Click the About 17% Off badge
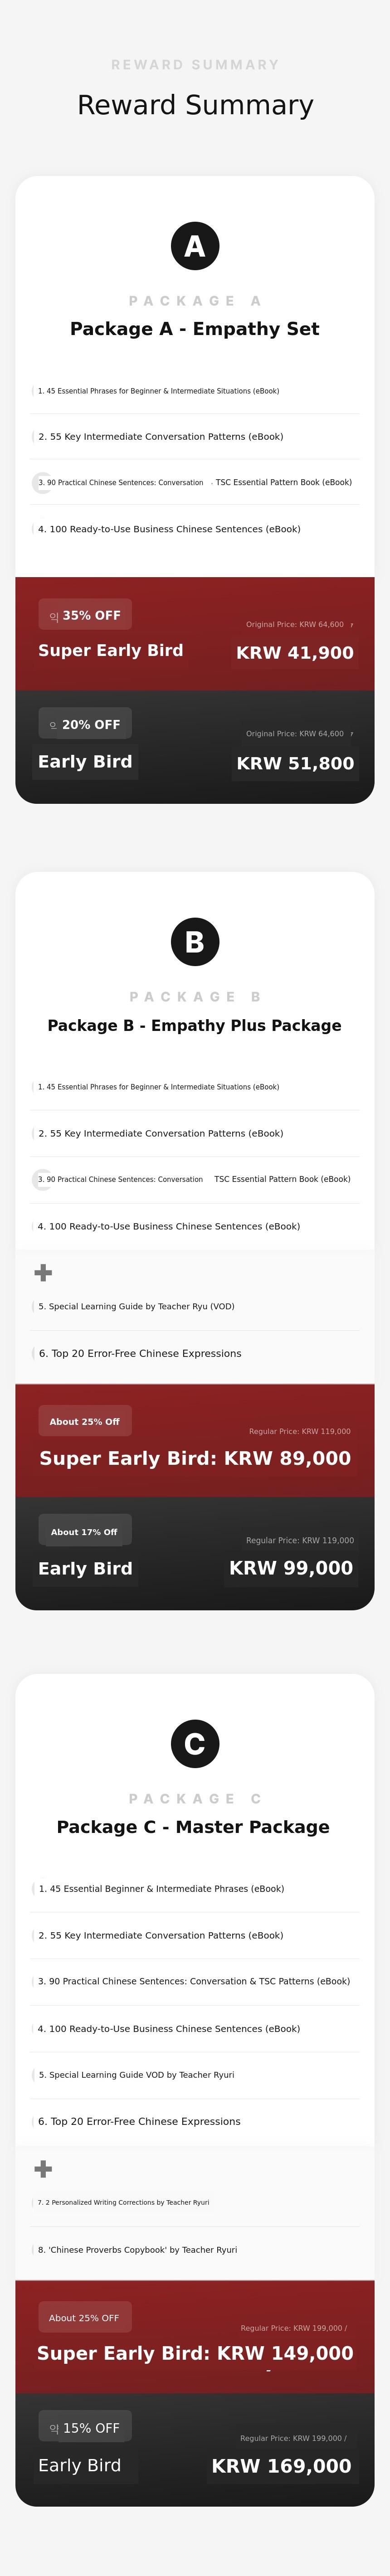The width and height of the screenshot is (390, 2576). click(85, 1531)
